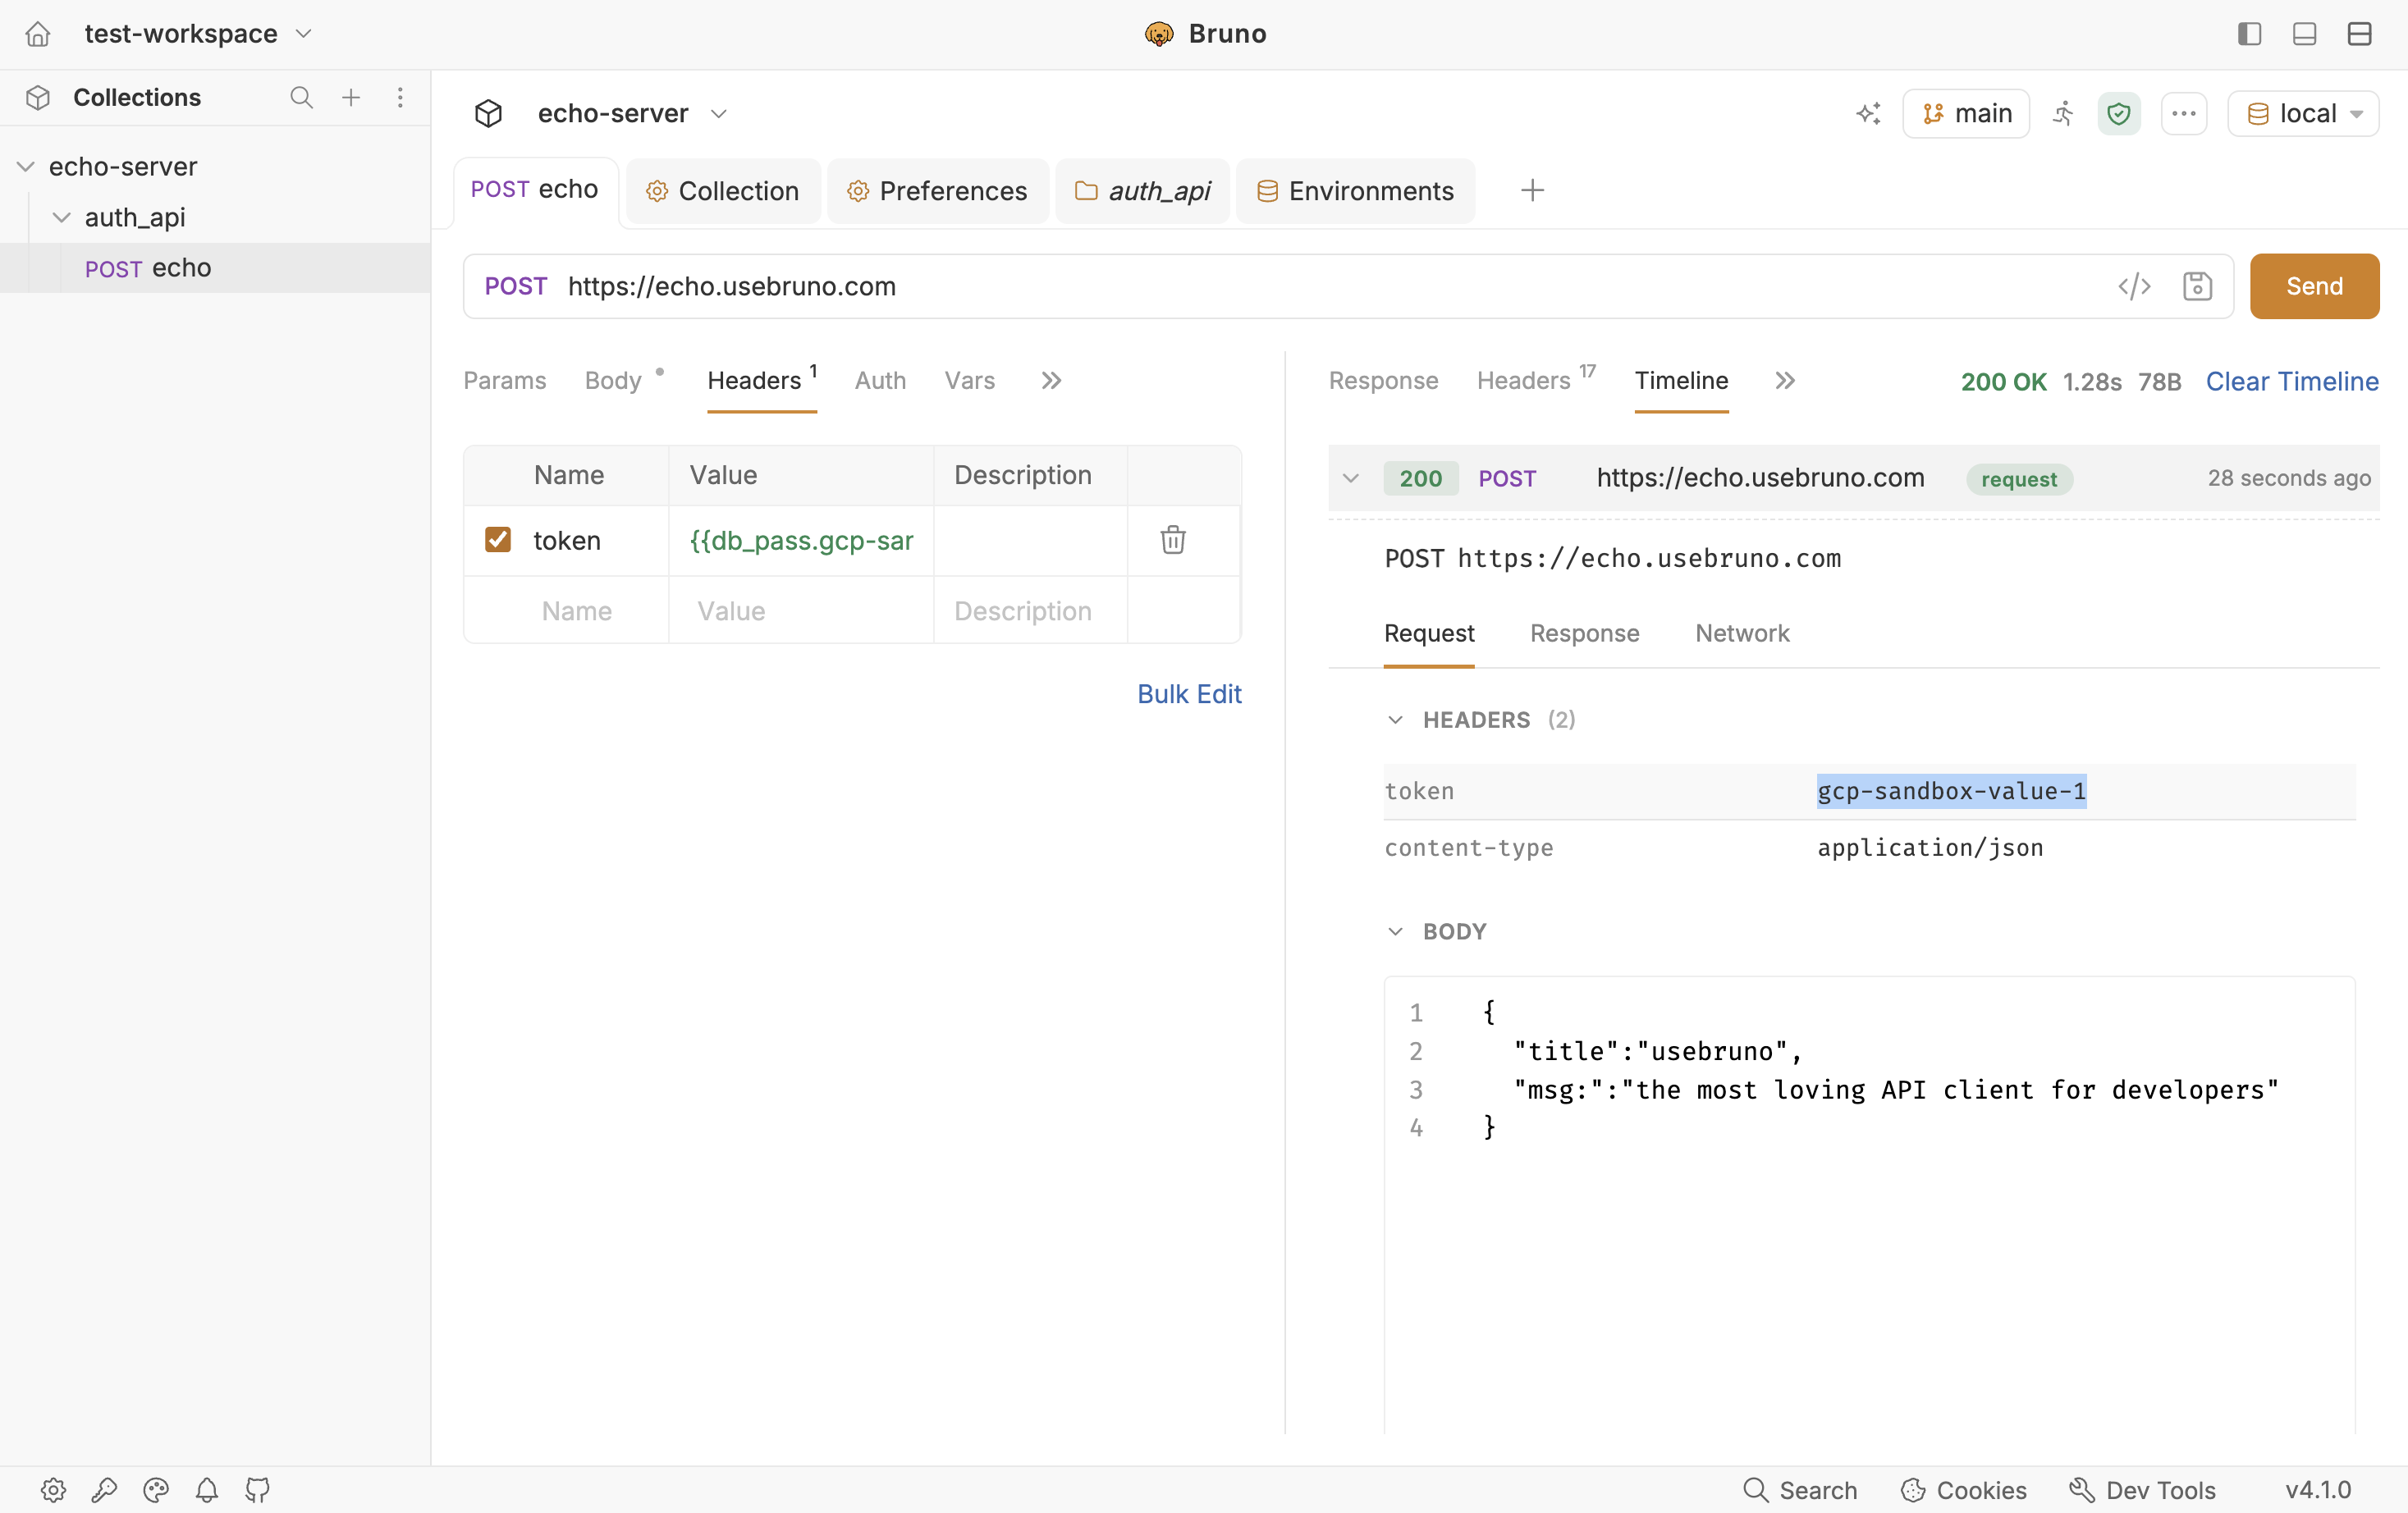The image size is (2408, 1513).
Task: Open the Network tab in timeline
Action: [1742, 634]
